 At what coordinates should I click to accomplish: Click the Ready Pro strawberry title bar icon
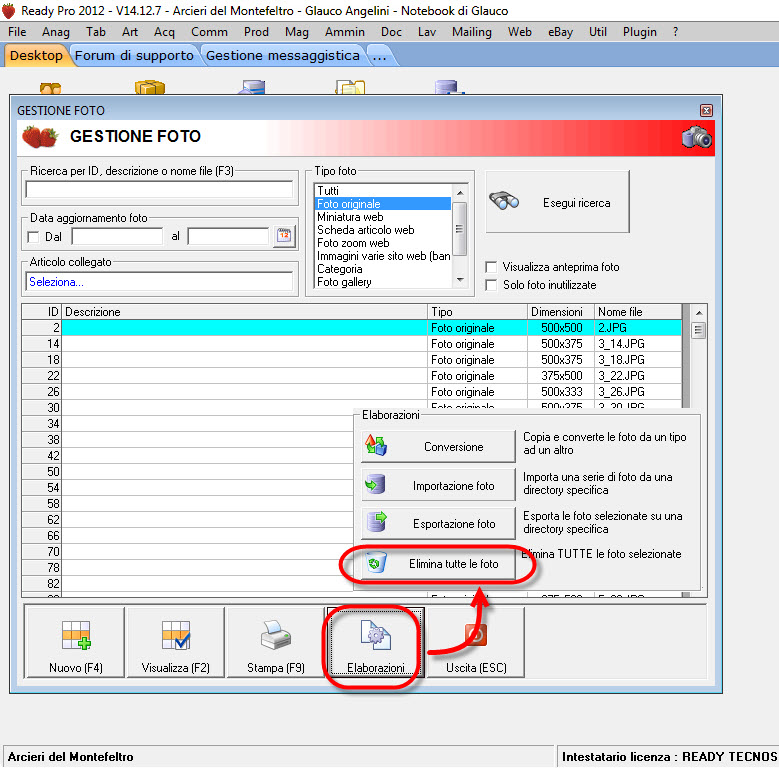click(8, 10)
